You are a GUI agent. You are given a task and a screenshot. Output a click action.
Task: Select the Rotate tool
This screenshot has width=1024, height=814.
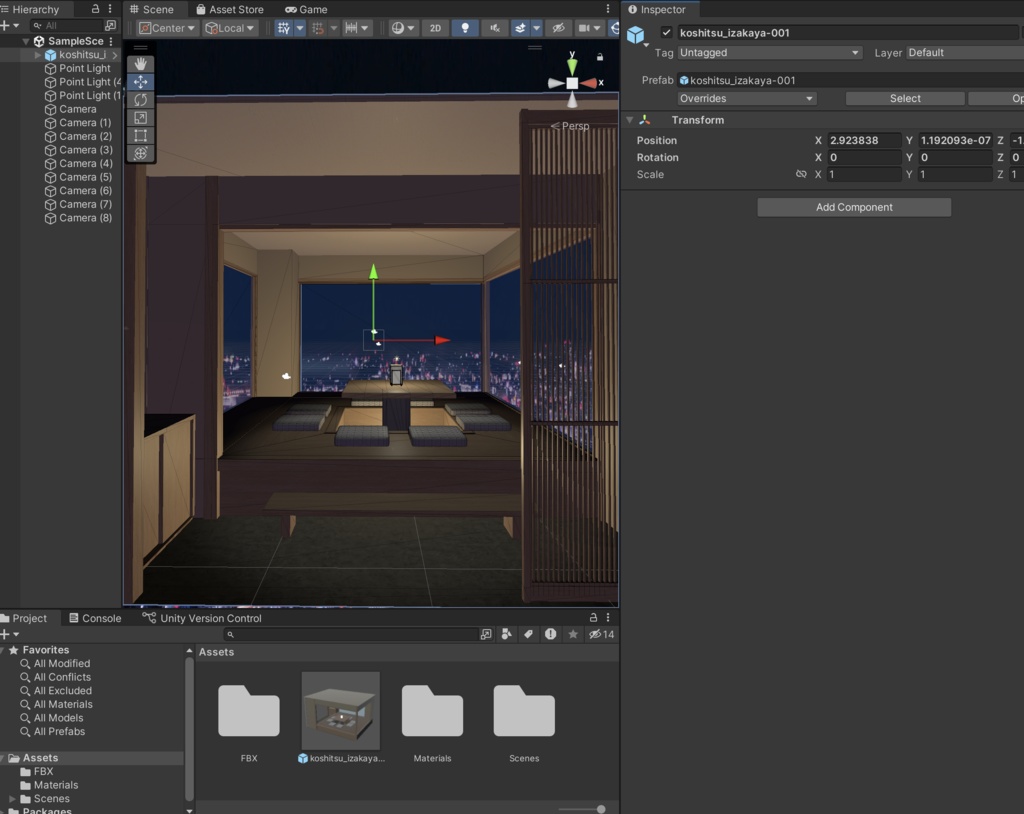(x=140, y=100)
